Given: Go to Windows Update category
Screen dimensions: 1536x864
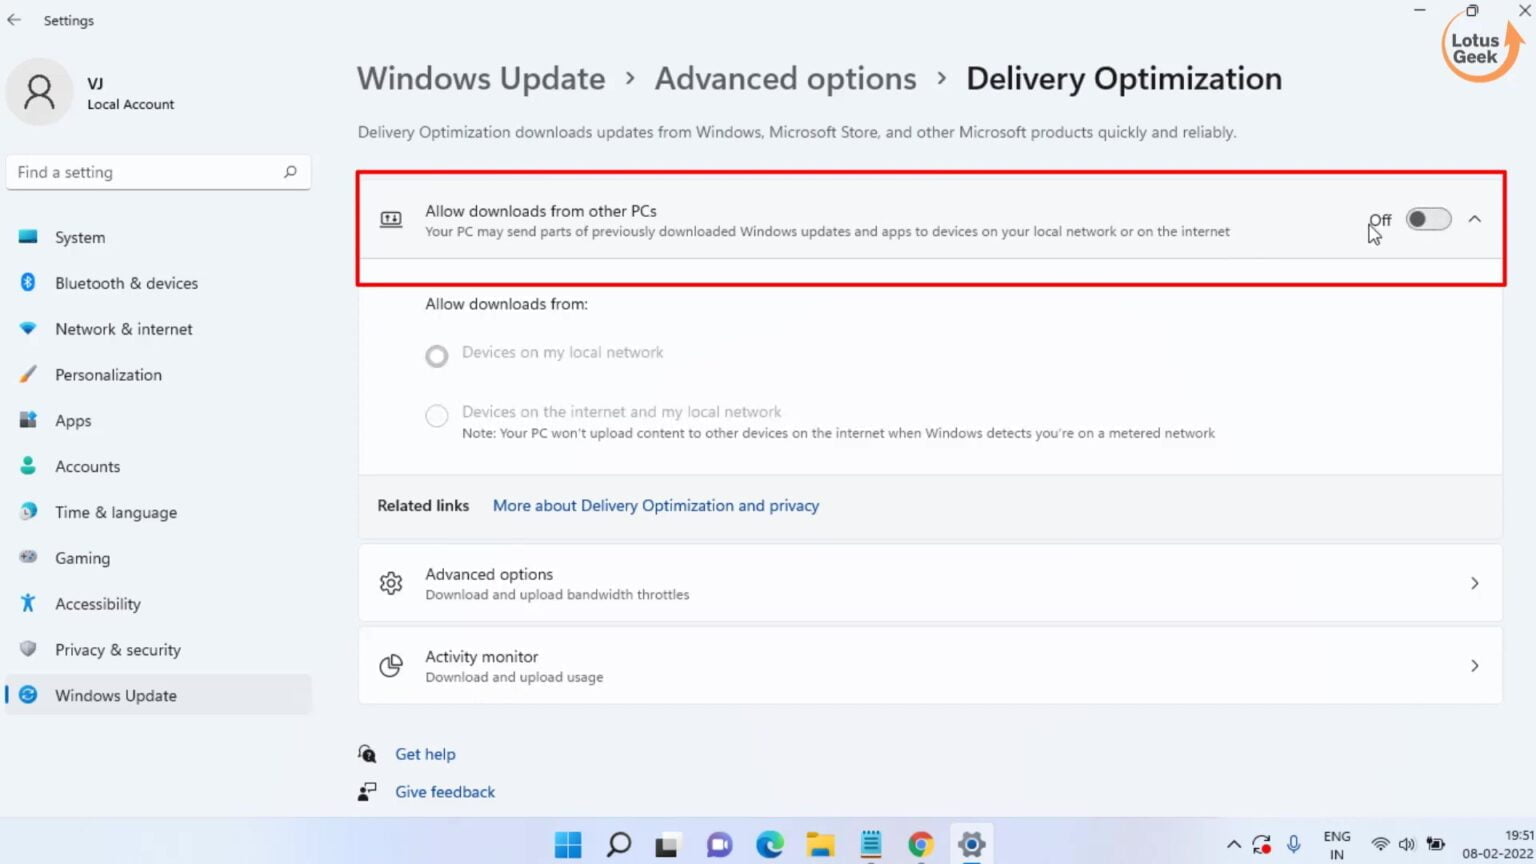Looking at the screenshot, I should point(160,695).
